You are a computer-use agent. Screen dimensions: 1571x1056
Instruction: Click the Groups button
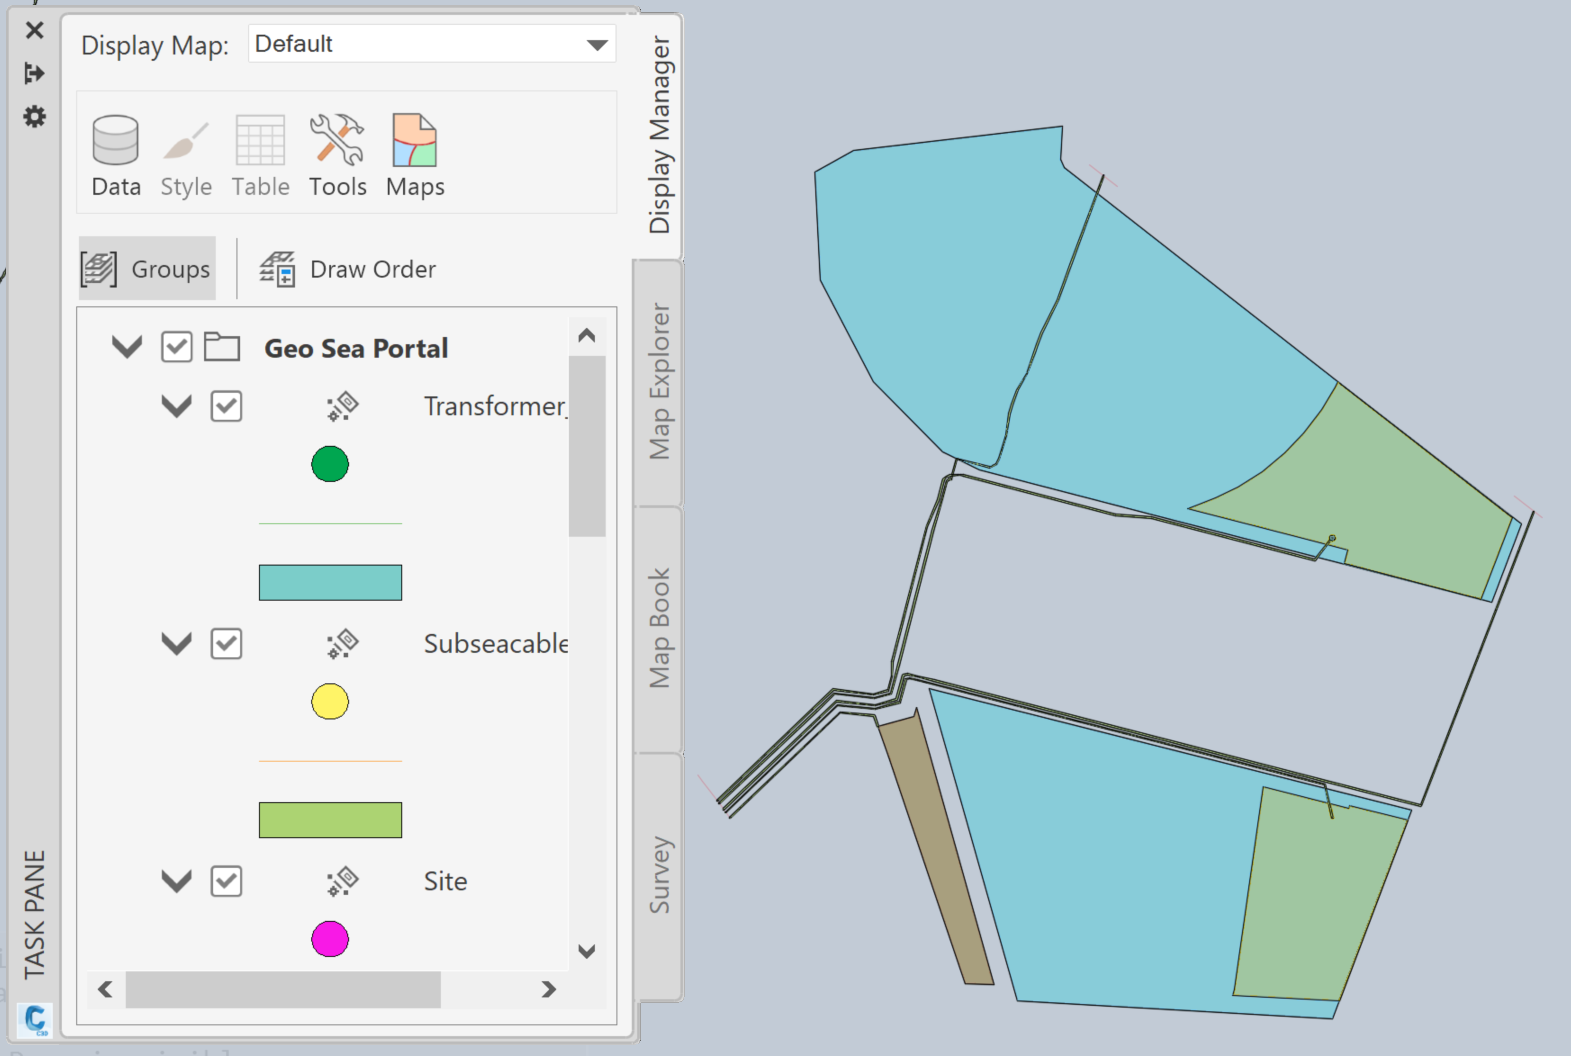[147, 268]
